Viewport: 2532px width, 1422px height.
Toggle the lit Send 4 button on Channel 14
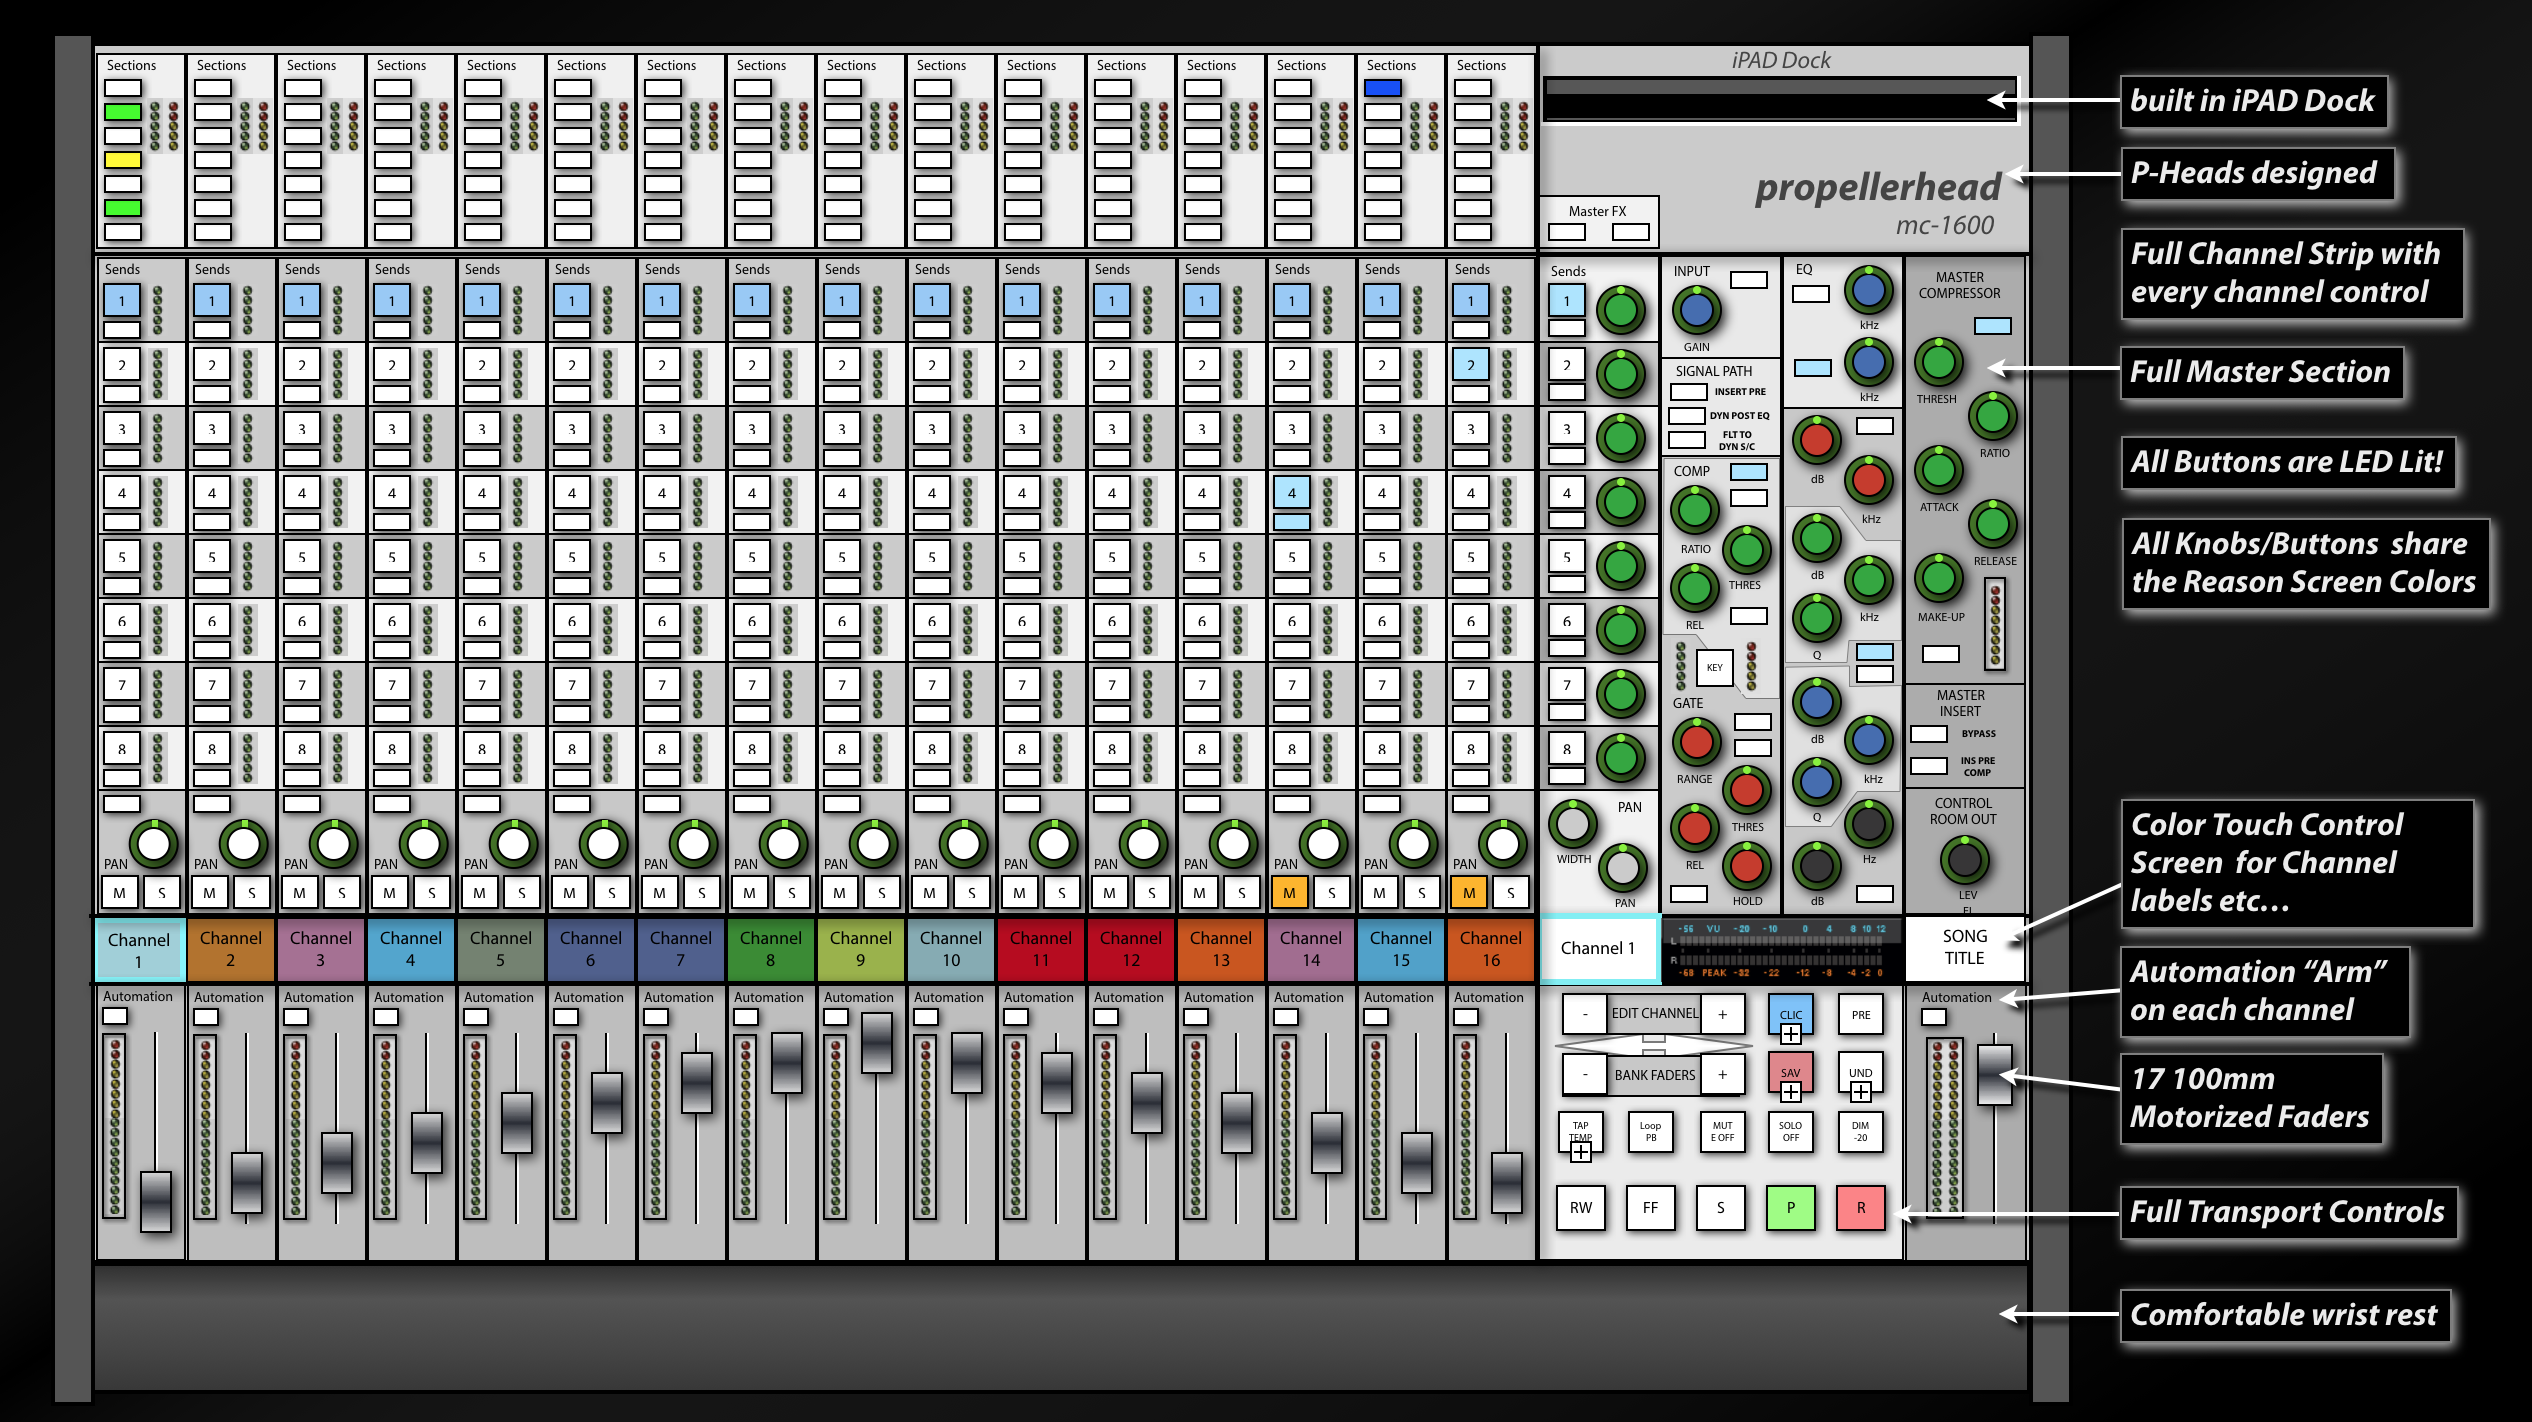[x=1291, y=493]
